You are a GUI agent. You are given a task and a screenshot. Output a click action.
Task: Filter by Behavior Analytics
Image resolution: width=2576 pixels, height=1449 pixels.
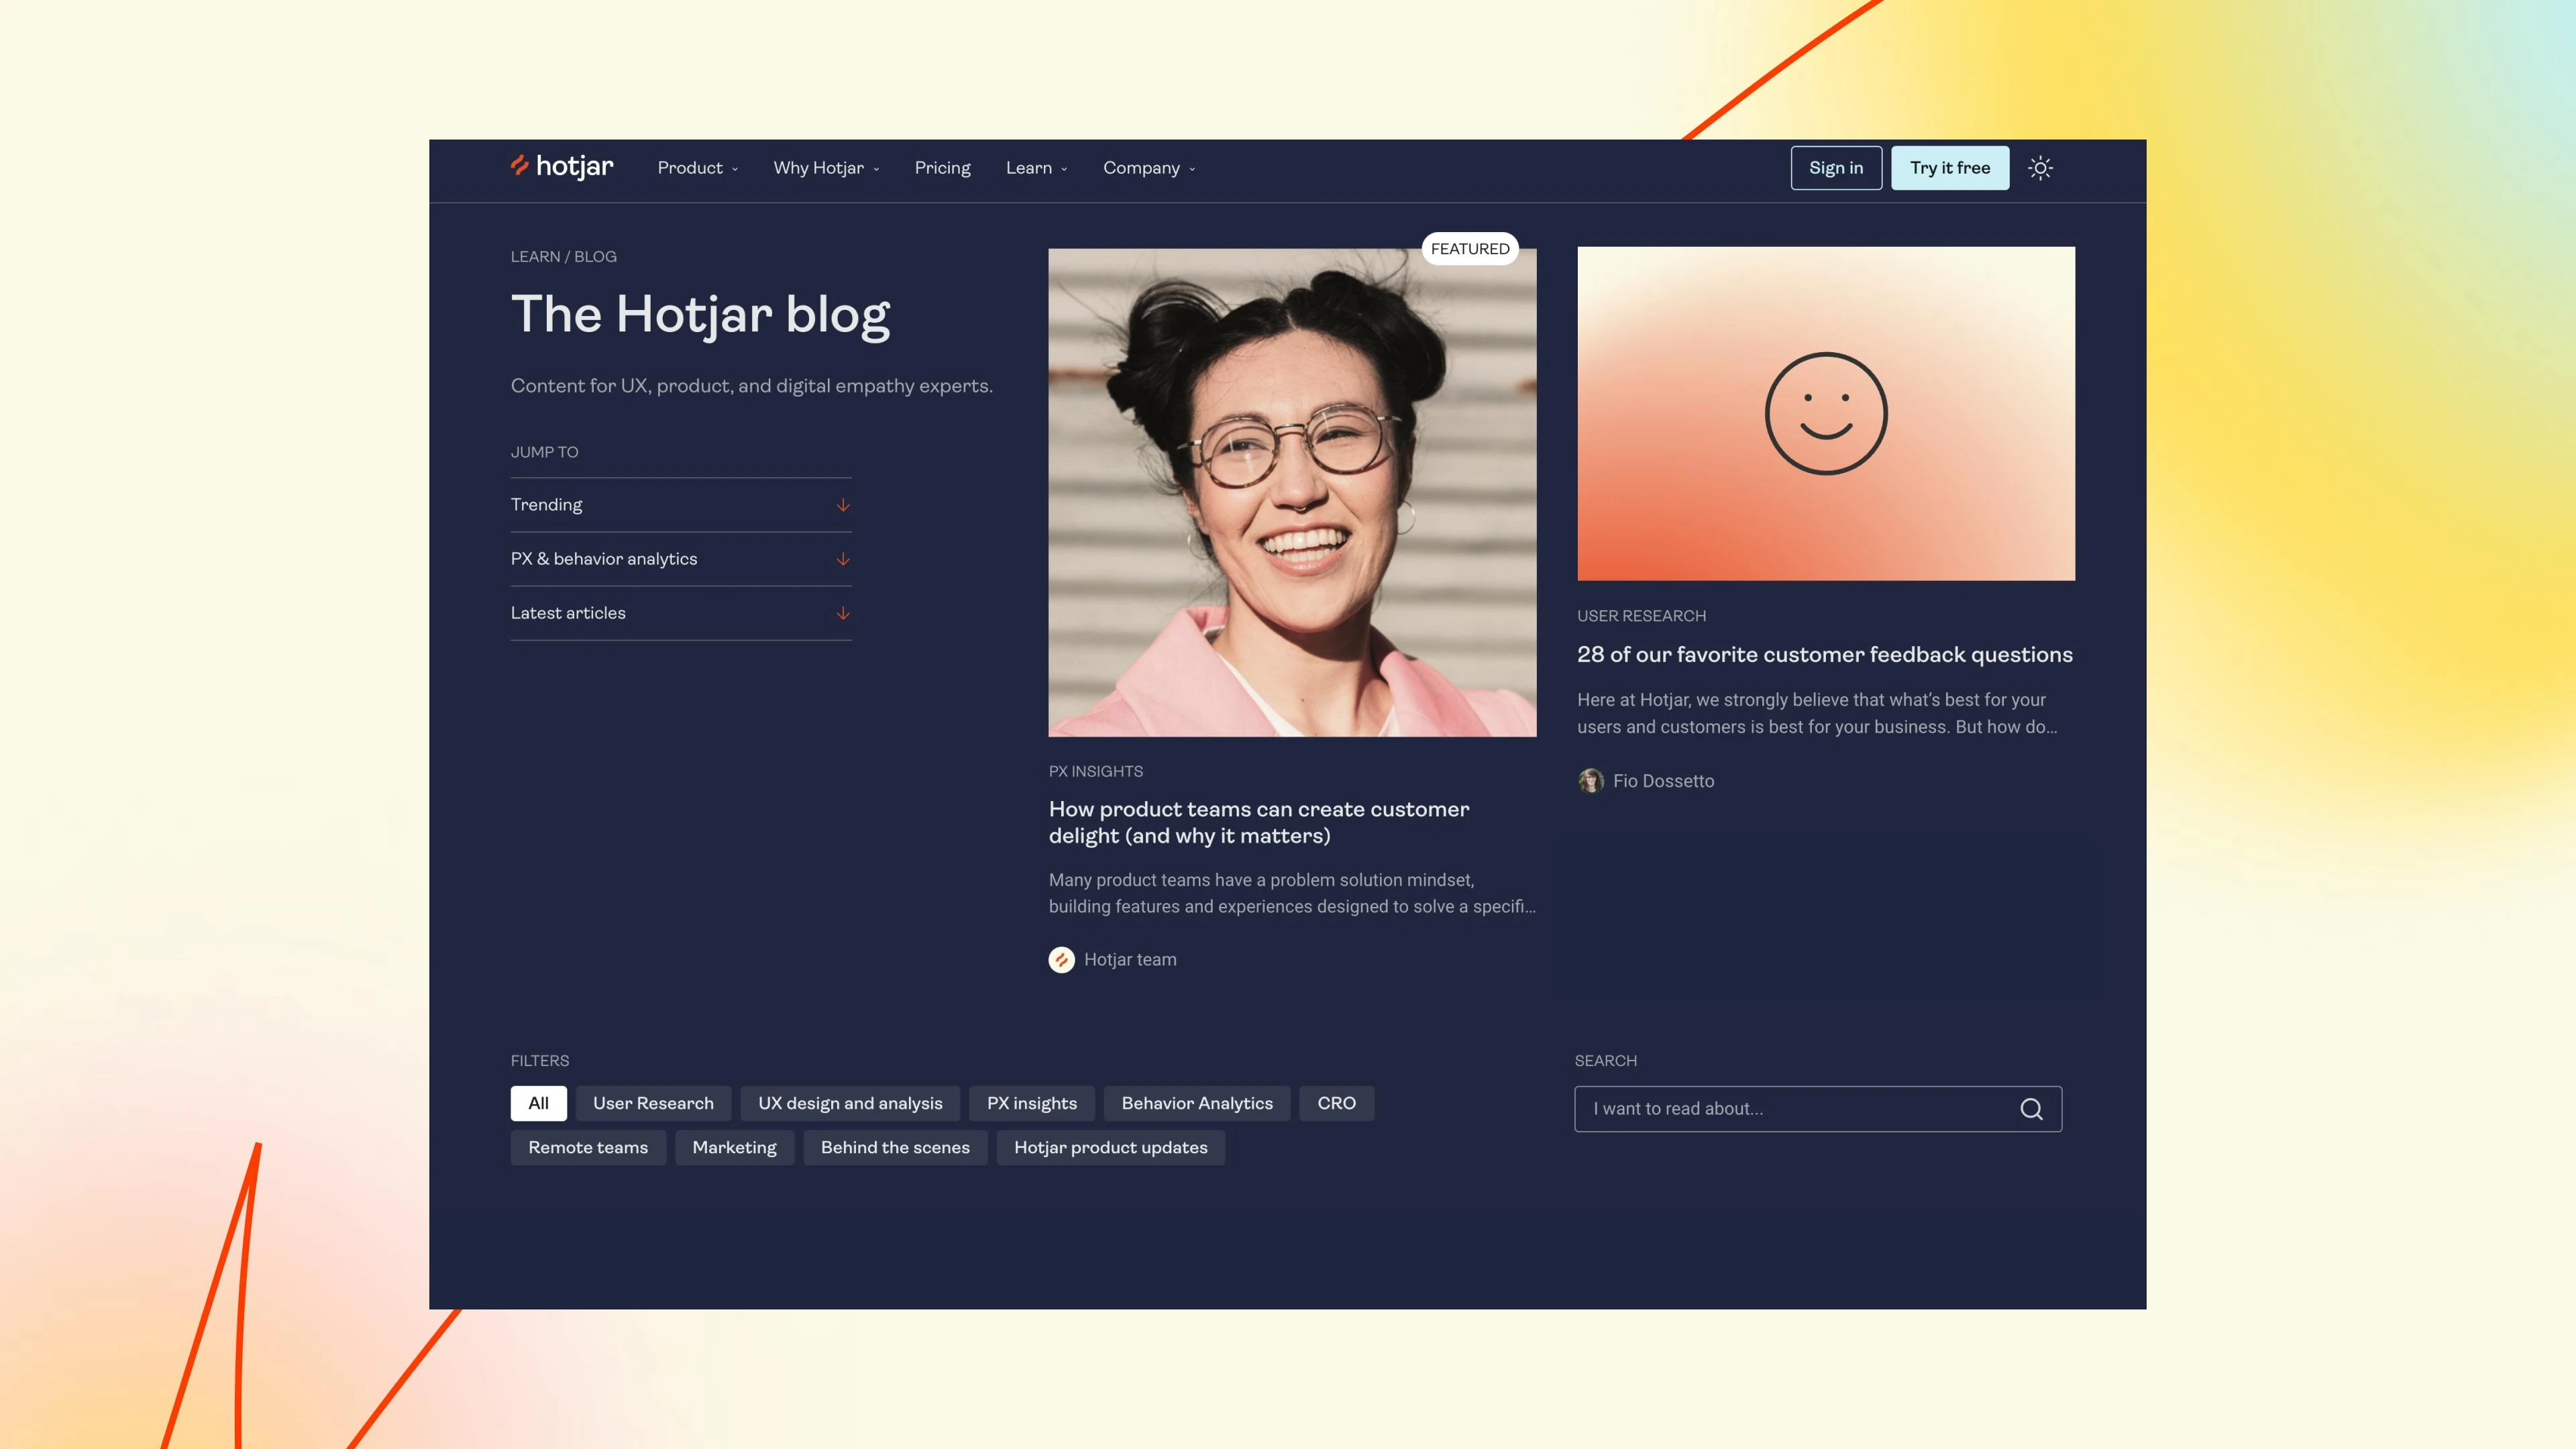coord(1197,1103)
